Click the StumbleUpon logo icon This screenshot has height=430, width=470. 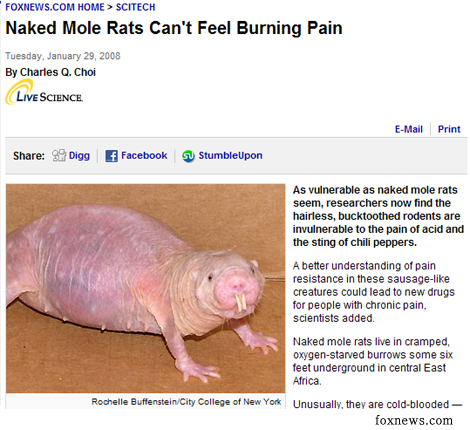(x=188, y=156)
